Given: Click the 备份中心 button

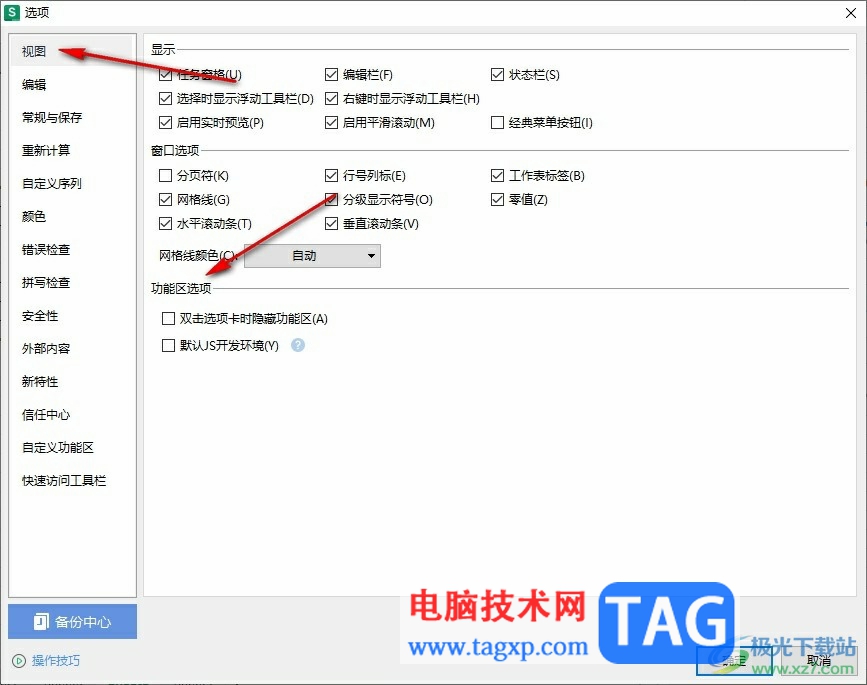Looking at the screenshot, I should click(x=72, y=621).
